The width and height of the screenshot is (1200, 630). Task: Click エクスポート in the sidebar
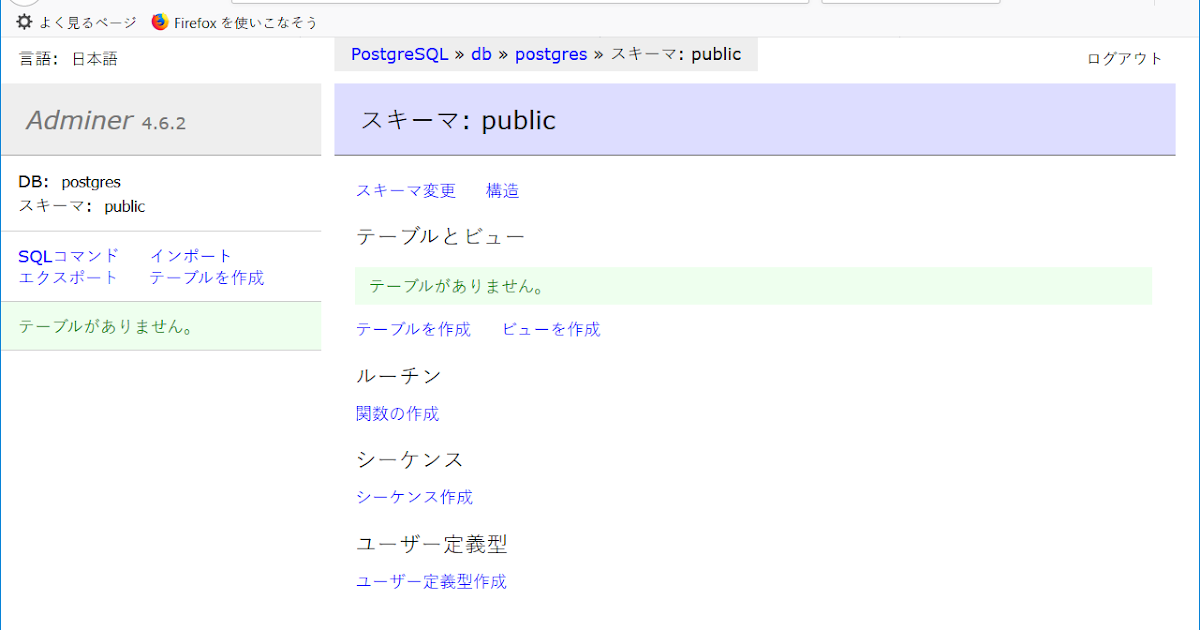coord(66,278)
